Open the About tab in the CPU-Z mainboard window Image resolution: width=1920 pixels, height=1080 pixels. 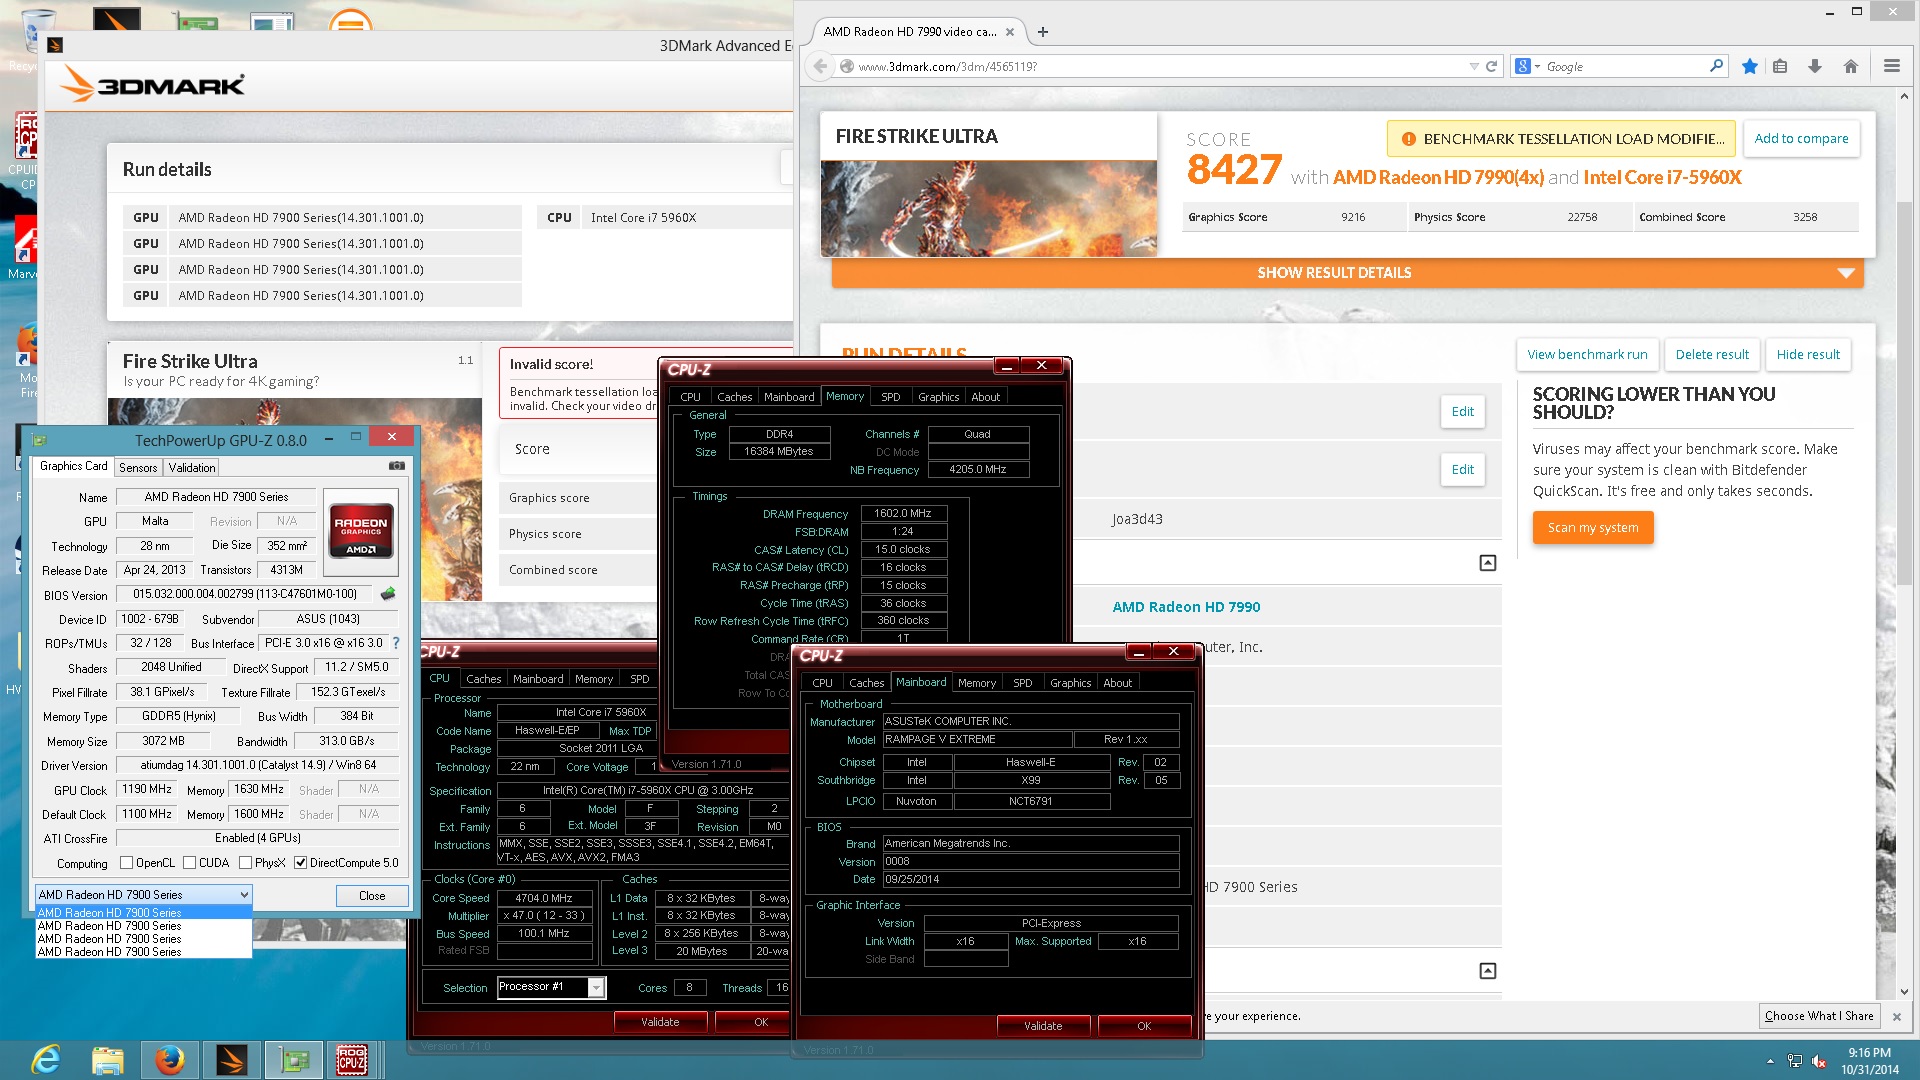click(x=1117, y=683)
